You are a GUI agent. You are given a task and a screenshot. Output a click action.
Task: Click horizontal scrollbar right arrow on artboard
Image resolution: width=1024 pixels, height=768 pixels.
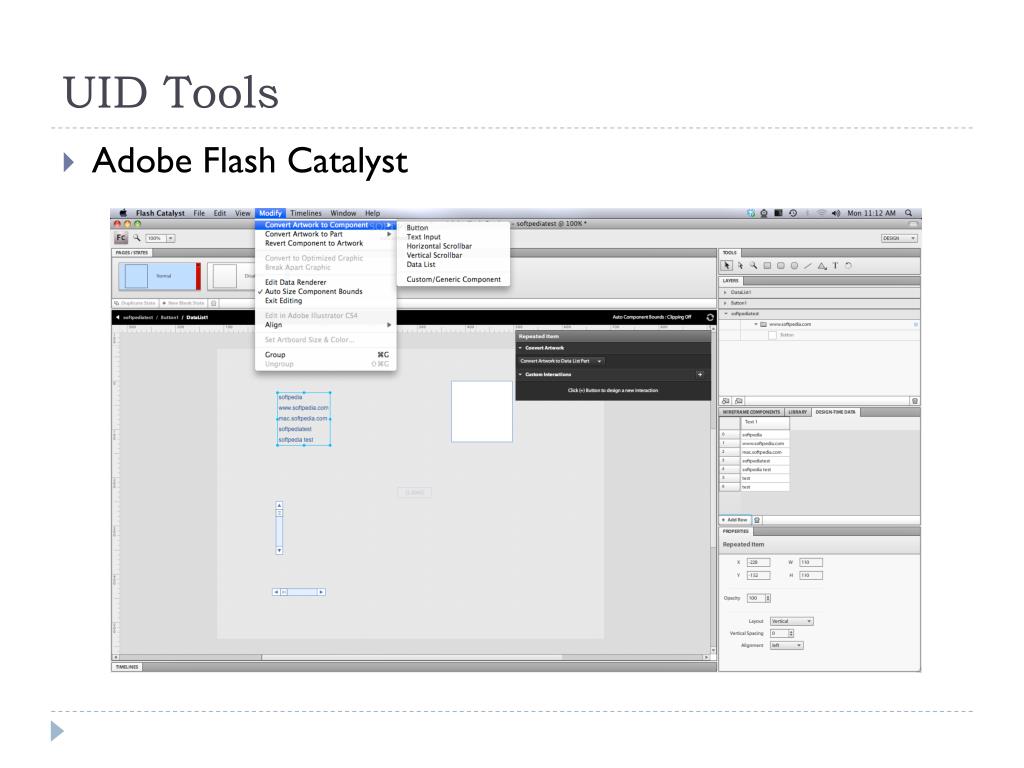[321, 592]
